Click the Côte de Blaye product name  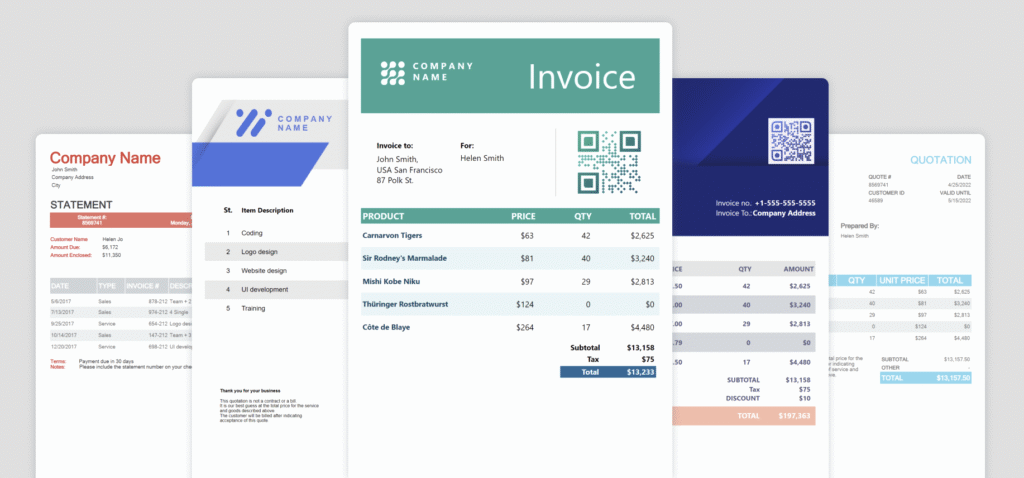pyautogui.click(x=395, y=327)
